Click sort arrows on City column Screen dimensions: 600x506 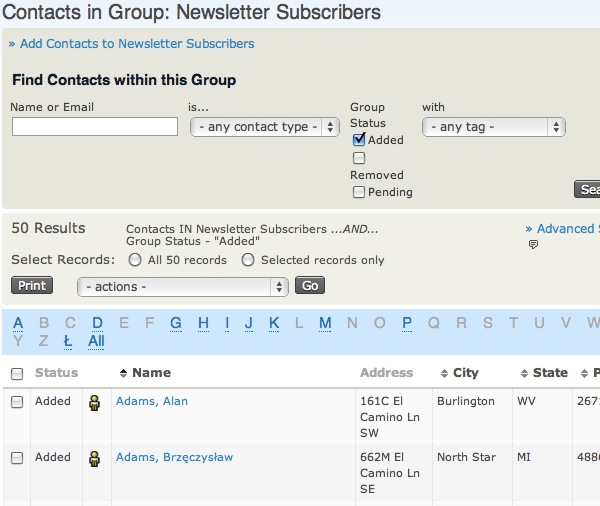click(443, 374)
